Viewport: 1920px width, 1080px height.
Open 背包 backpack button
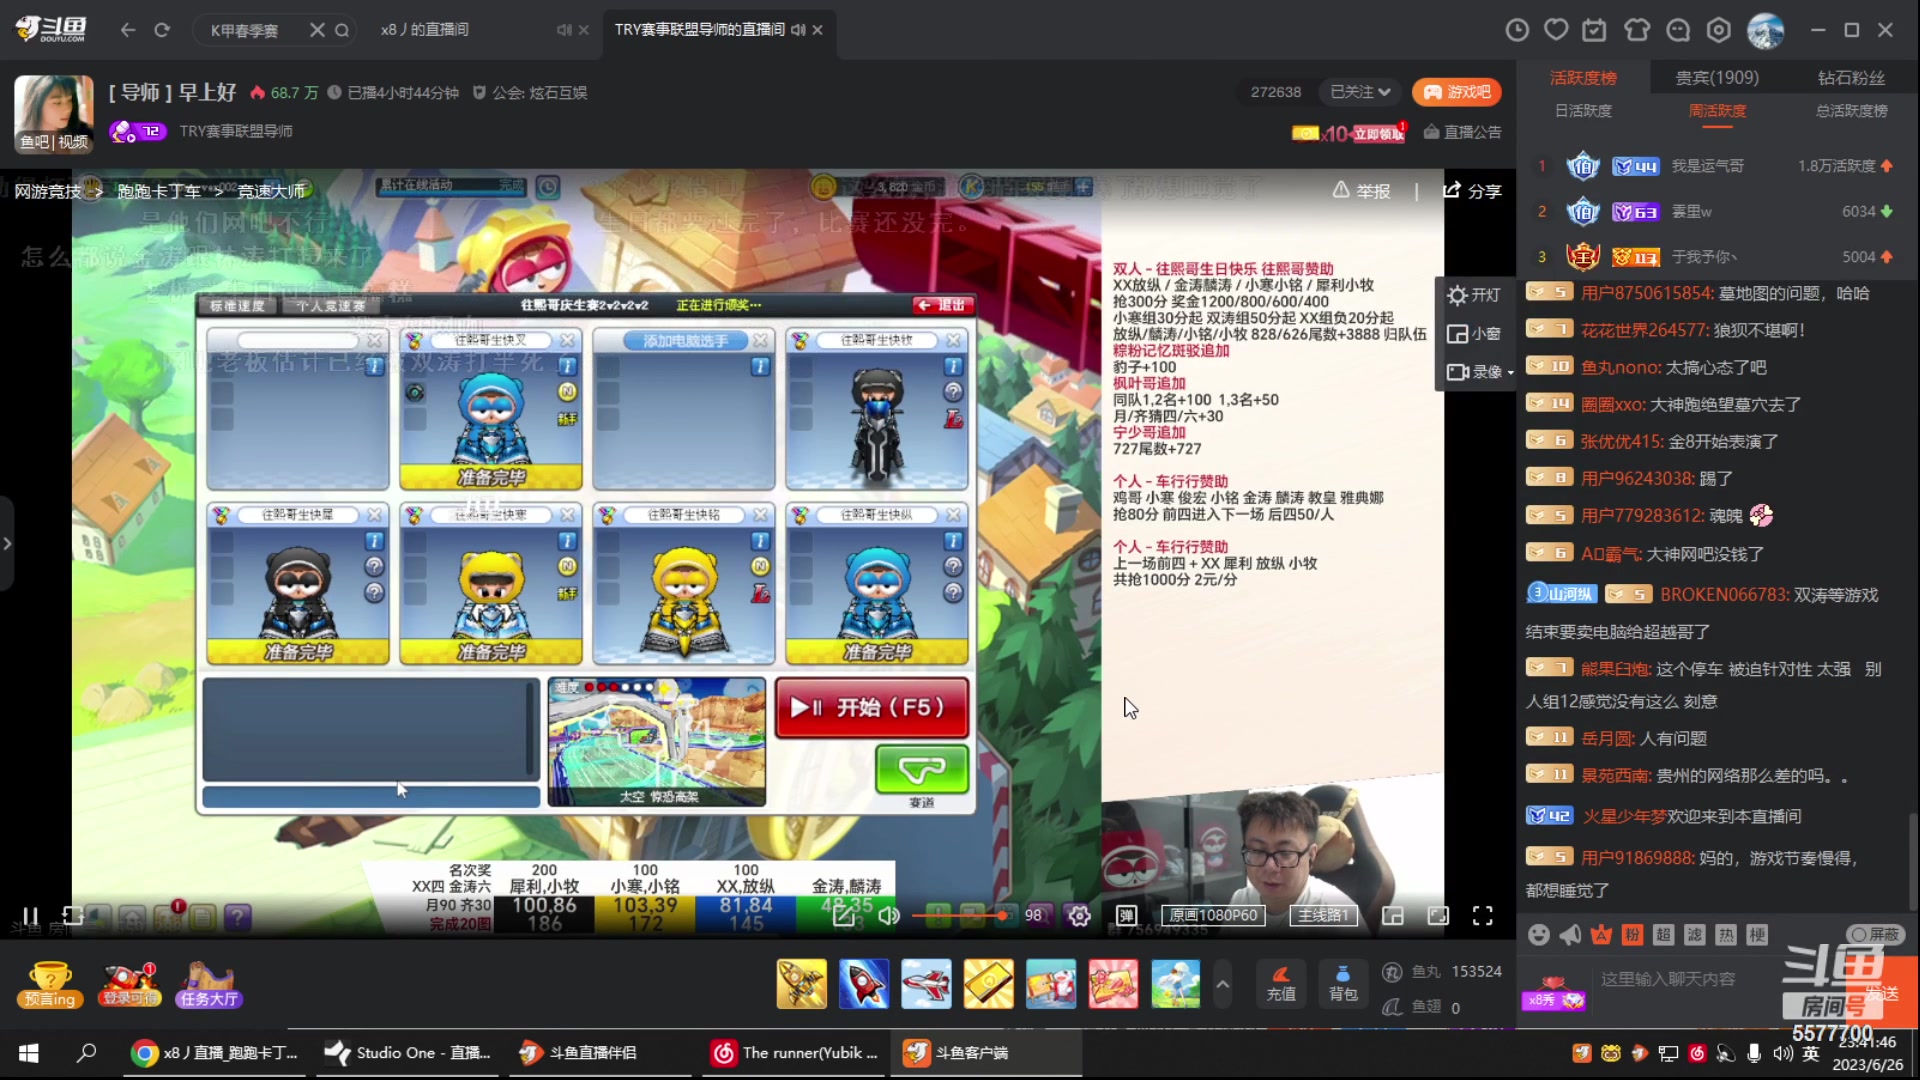click(x=1343, y=984)
